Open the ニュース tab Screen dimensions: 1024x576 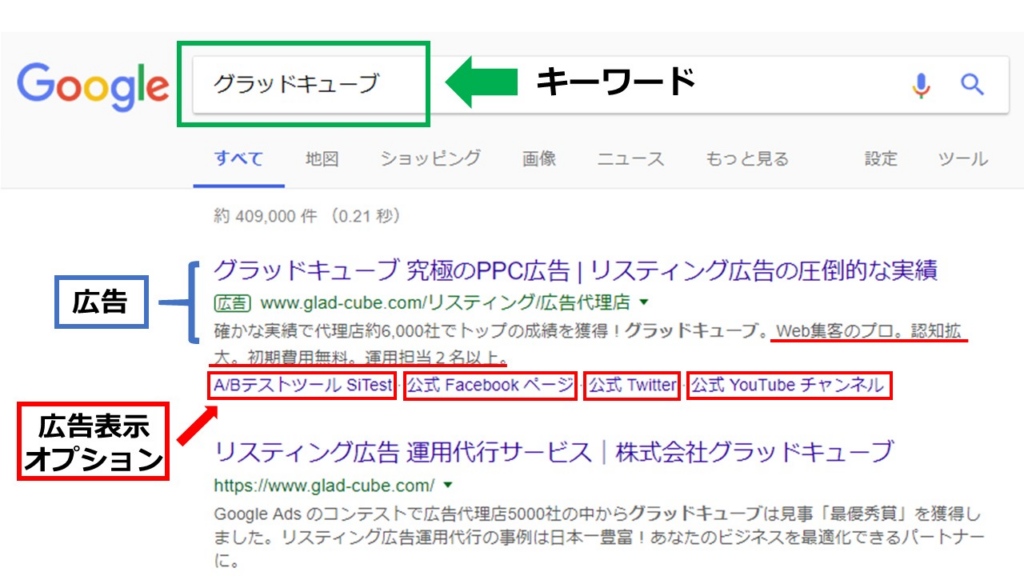(630, 159)
